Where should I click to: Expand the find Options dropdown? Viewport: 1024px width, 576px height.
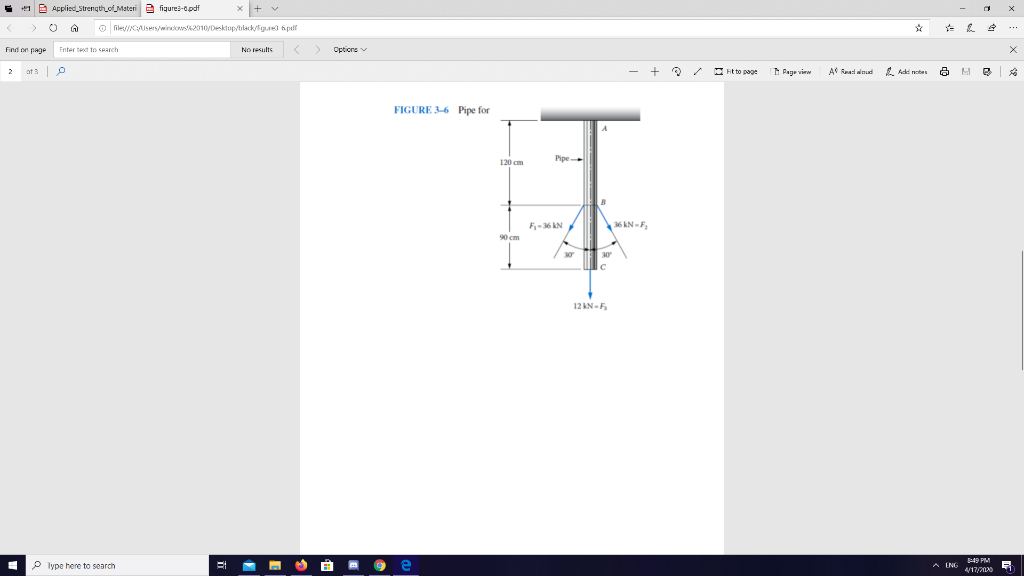pyautogui.click(x=350, y=50)
